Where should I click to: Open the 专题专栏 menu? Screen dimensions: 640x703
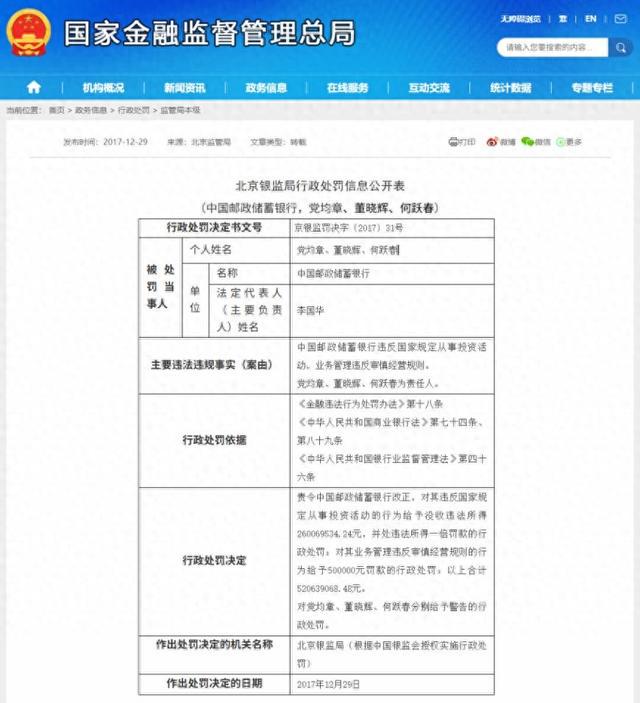point(592,88)
